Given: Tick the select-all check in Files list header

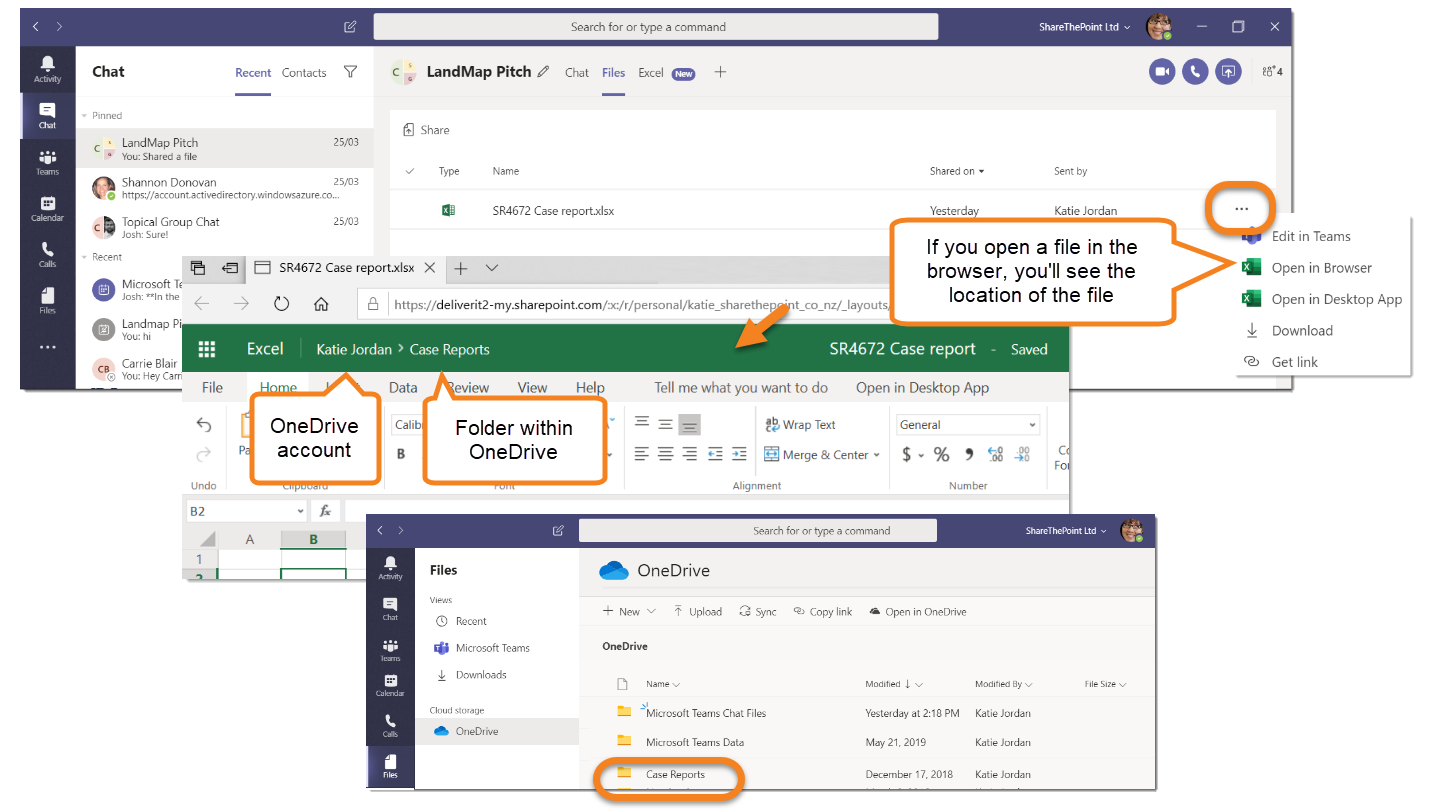Looking at the screenshot, I should tap(409, 171).
